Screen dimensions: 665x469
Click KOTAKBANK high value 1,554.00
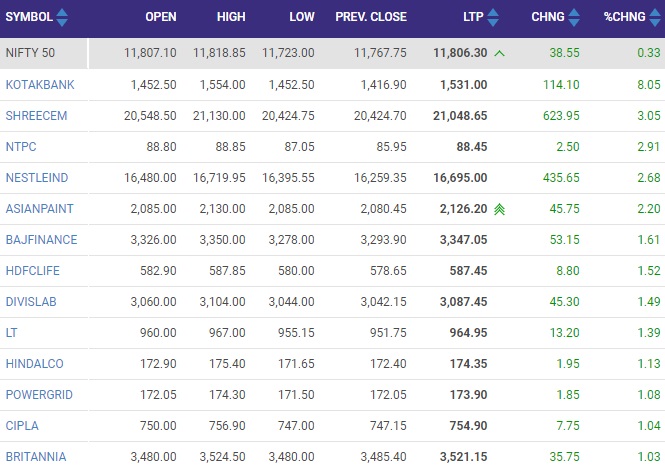click(x=223, y=85)
